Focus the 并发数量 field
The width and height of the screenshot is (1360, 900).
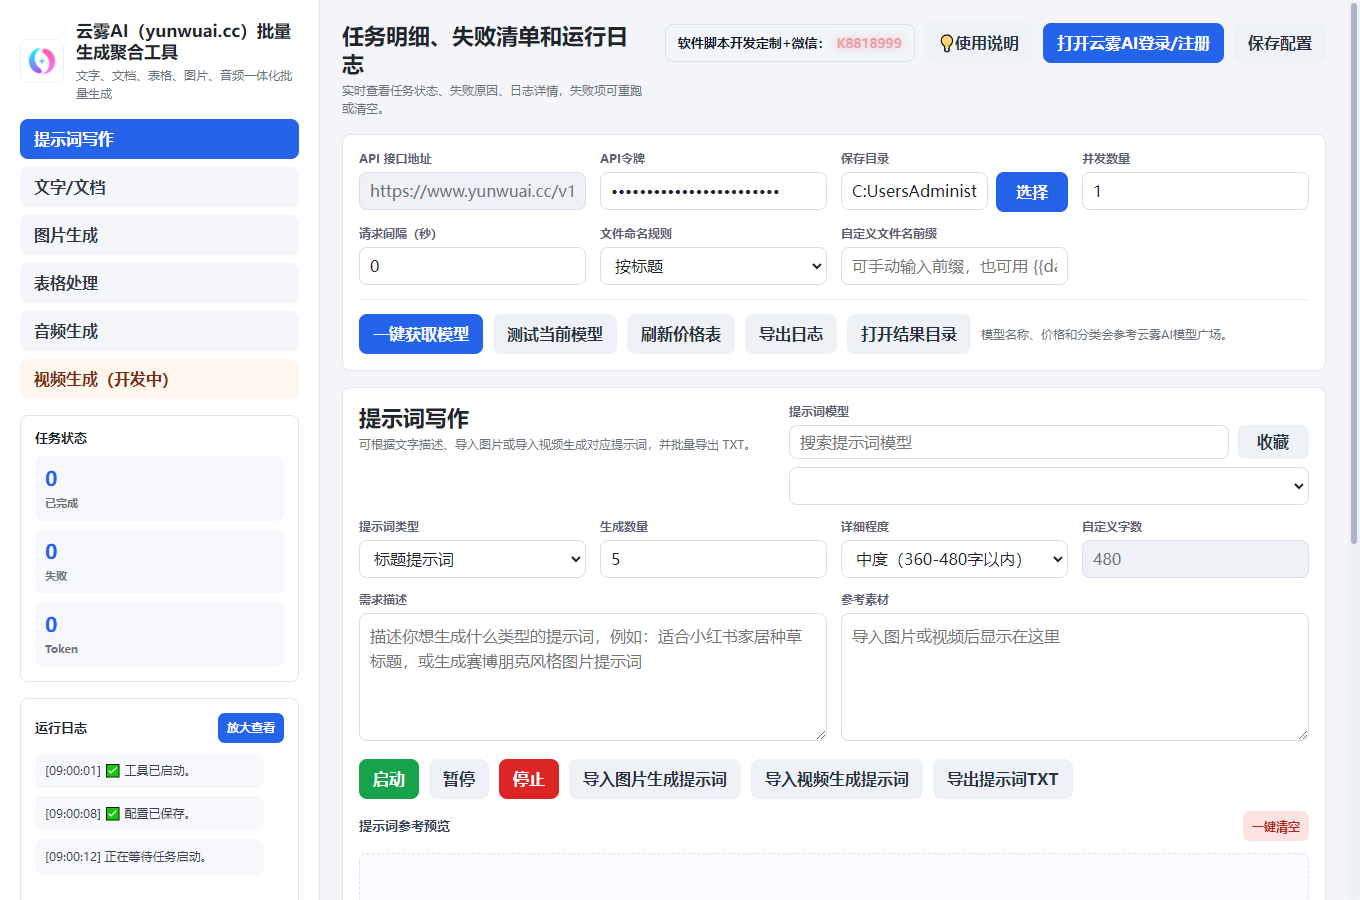[x=1195, y=191]
